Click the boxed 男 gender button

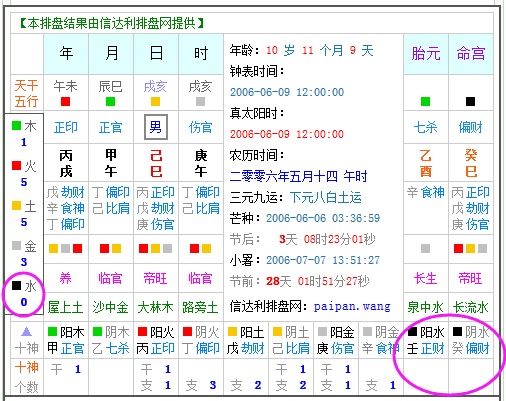point(156,127)
